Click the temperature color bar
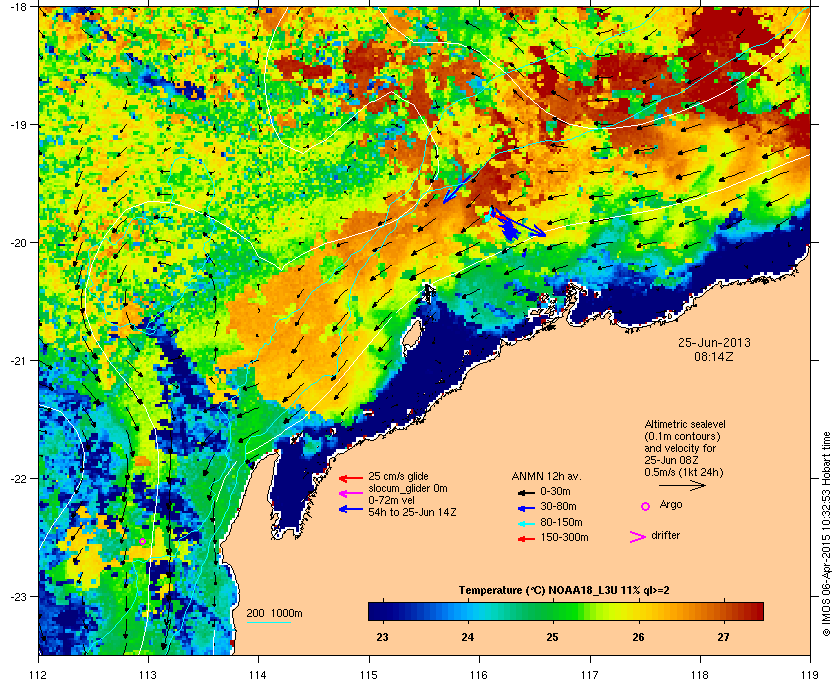Screen dimensions: 840x680 pos(566,611)
